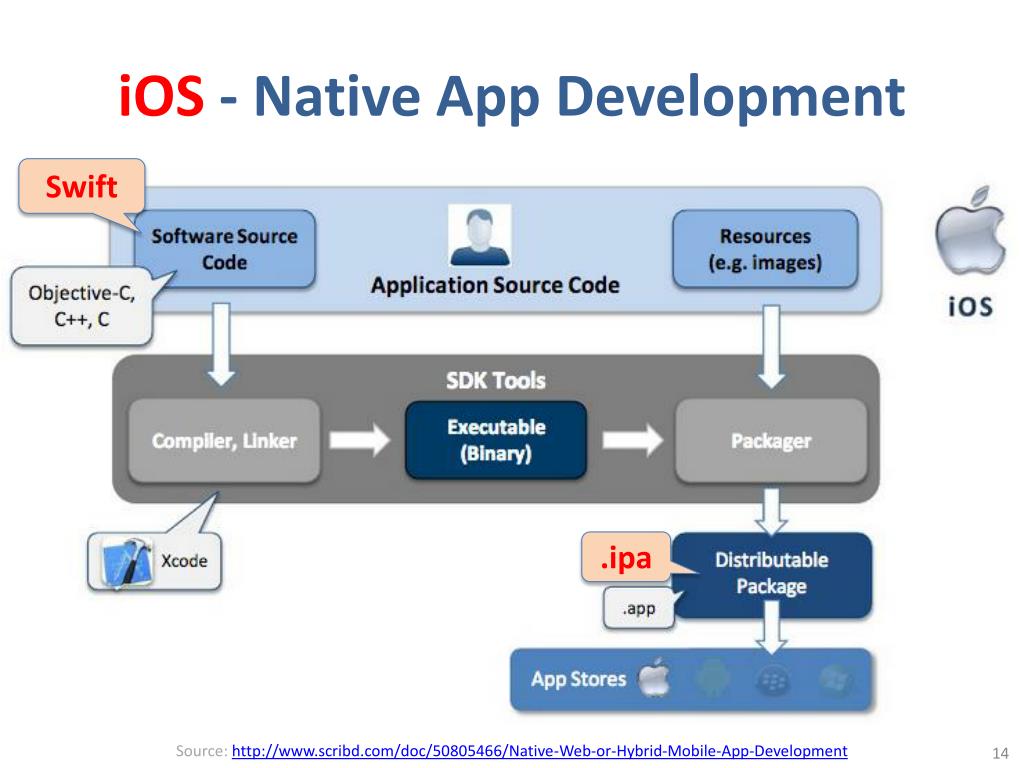The width and height of the screenshot is (1024, 768).
Task: Select the Distributable Package box
Action: (772, 573)
